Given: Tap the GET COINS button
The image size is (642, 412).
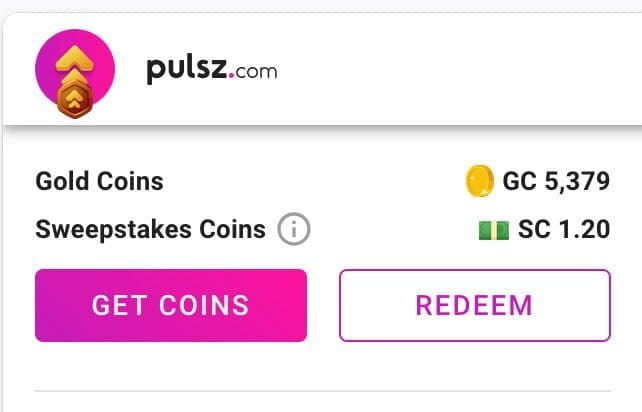Looking at the screenshot, I should tap(171, 305).
